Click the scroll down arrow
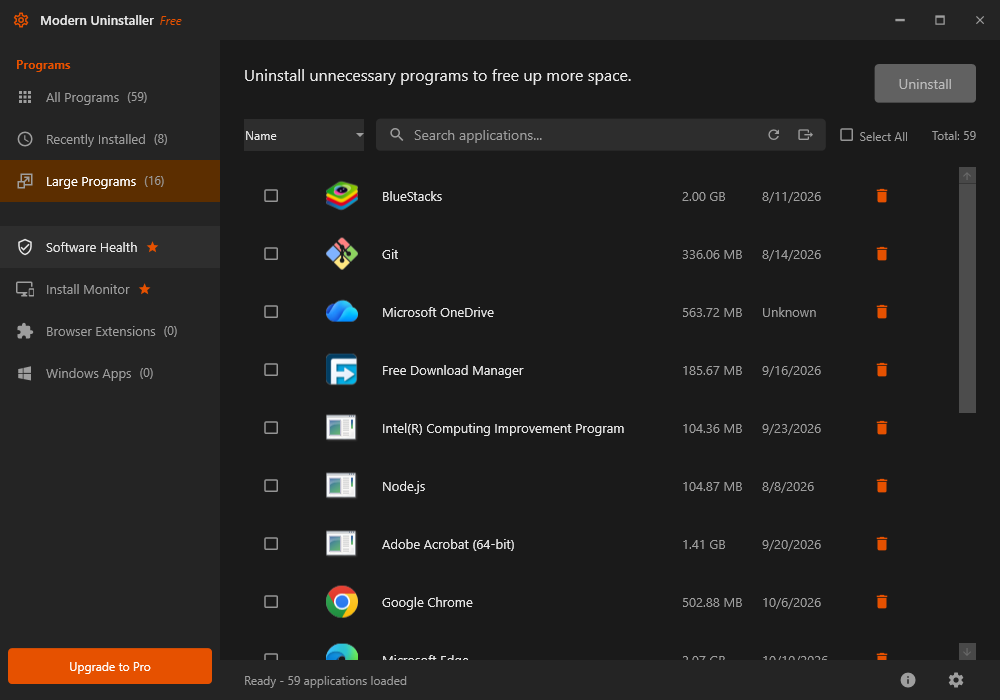1000x700 pixels. [967, 652]
